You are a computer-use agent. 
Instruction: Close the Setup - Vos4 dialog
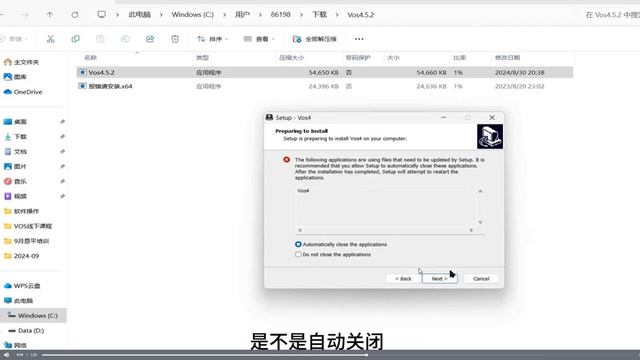coord(492,118)
